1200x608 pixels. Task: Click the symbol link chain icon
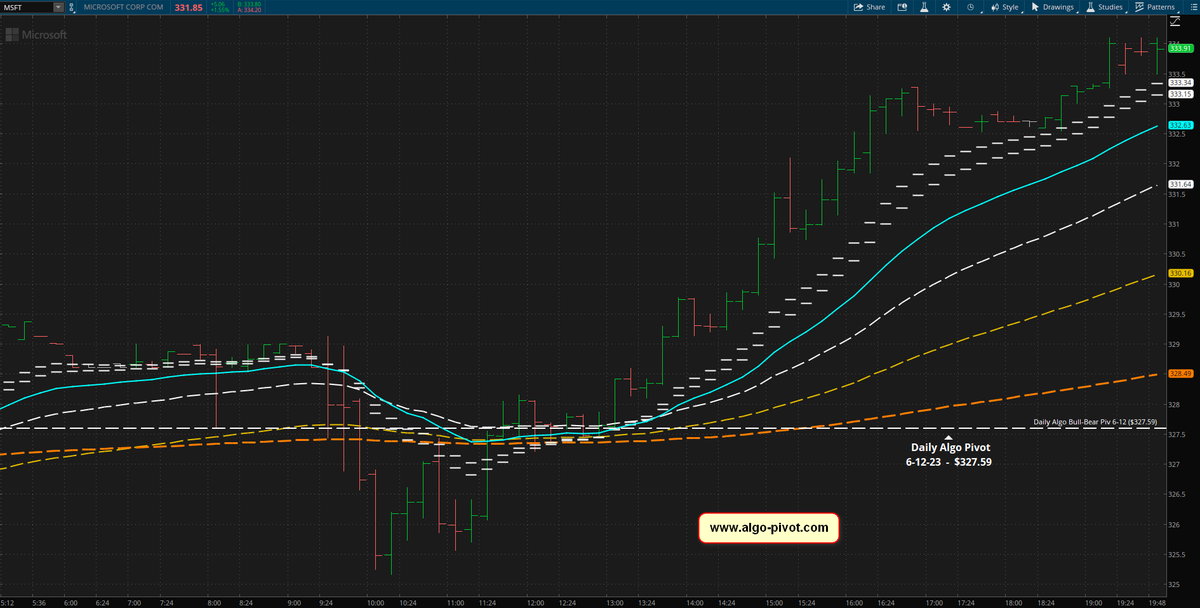pyautogui.click(x=71, y=7)
